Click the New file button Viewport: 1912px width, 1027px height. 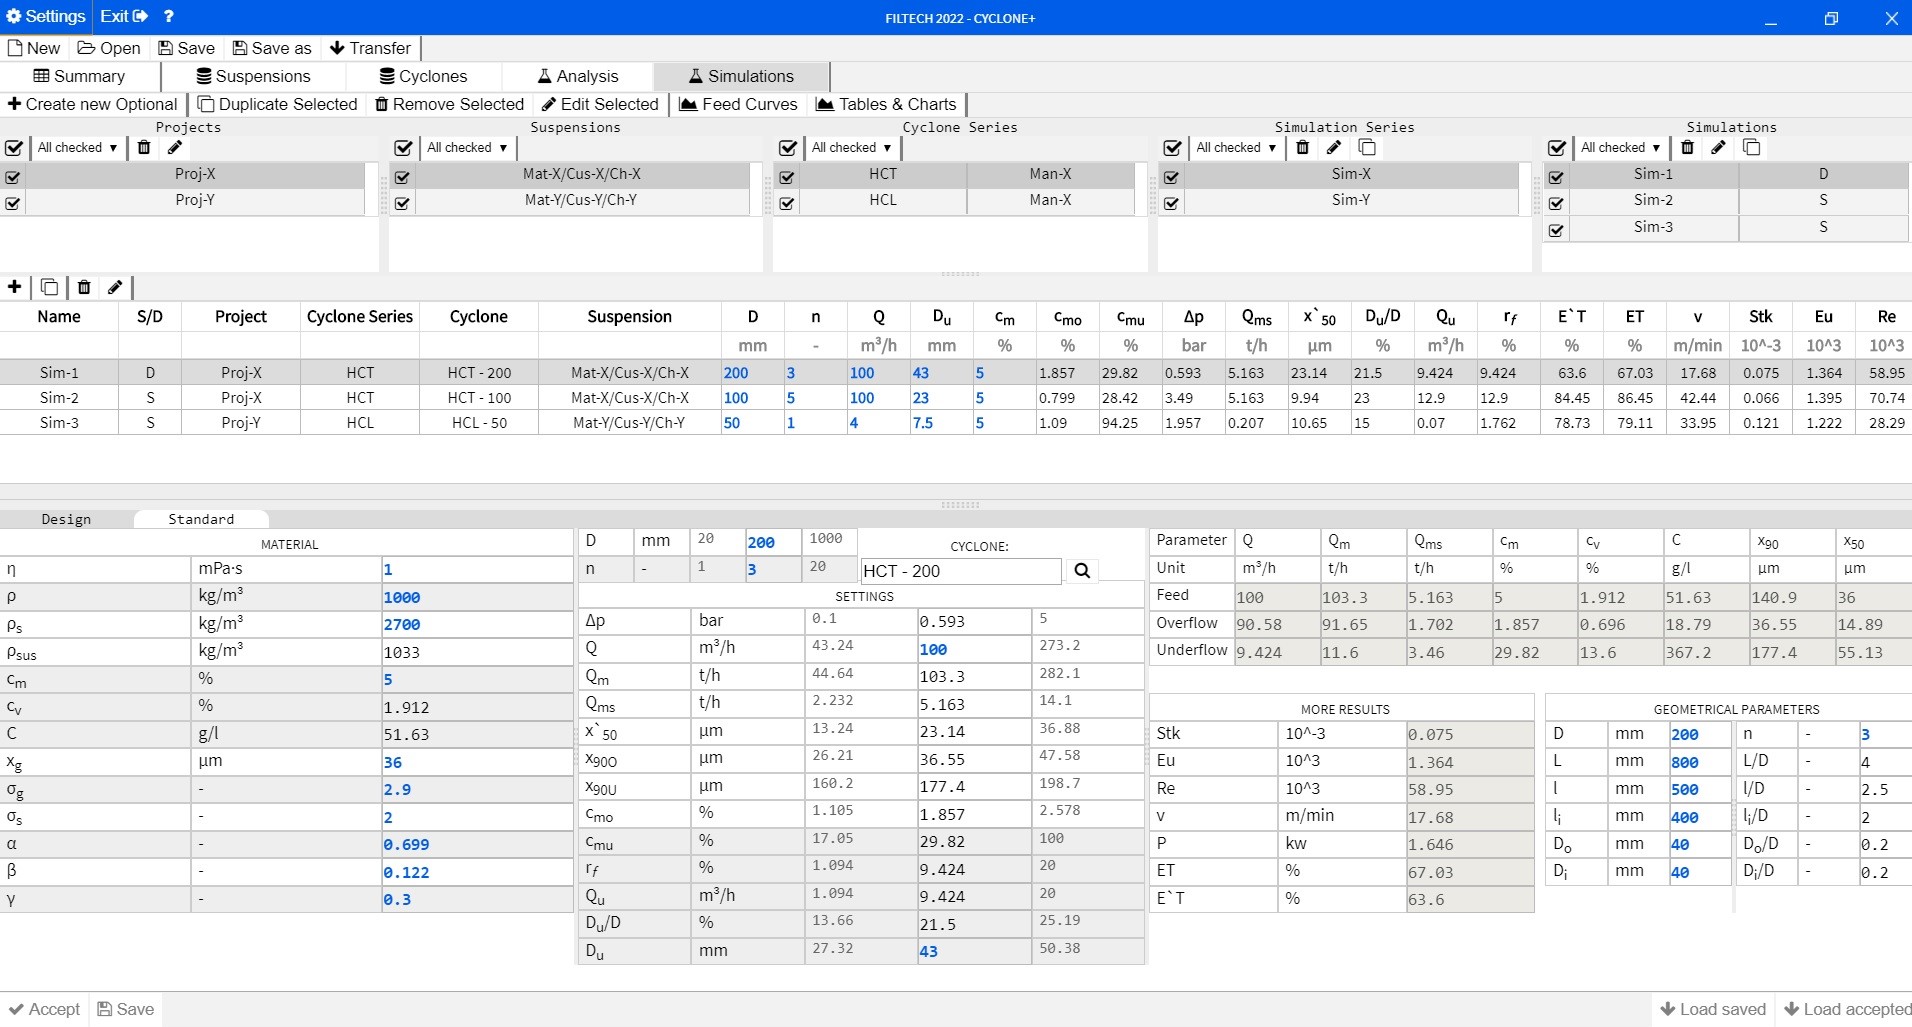pyautogui.click(x=34, y=48)
